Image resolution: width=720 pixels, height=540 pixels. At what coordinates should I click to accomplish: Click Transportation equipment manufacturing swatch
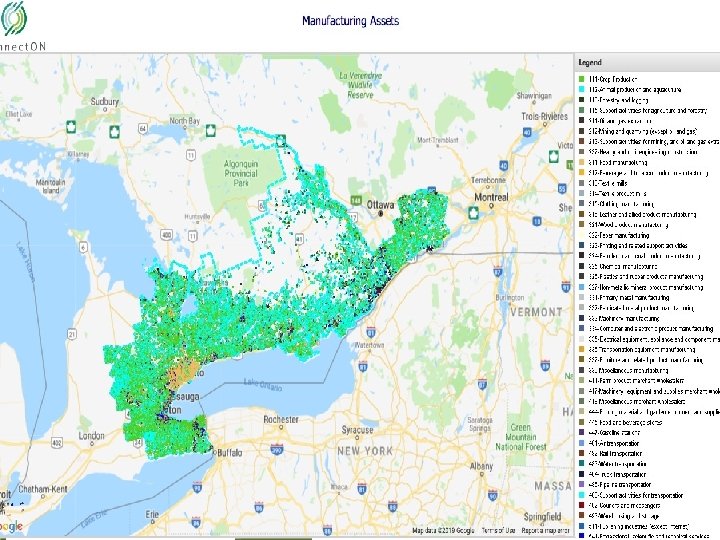click(x=582, y=349)
